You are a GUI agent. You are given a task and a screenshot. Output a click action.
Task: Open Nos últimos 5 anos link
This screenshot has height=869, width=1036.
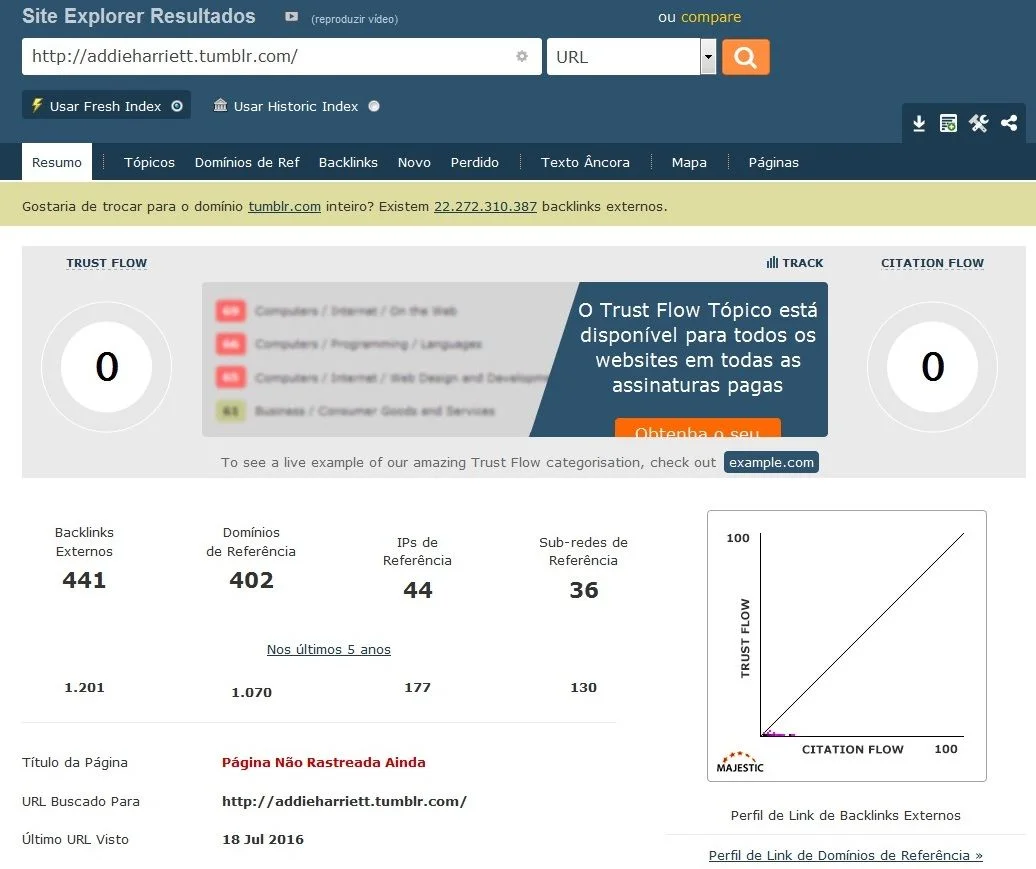(328, 649)
